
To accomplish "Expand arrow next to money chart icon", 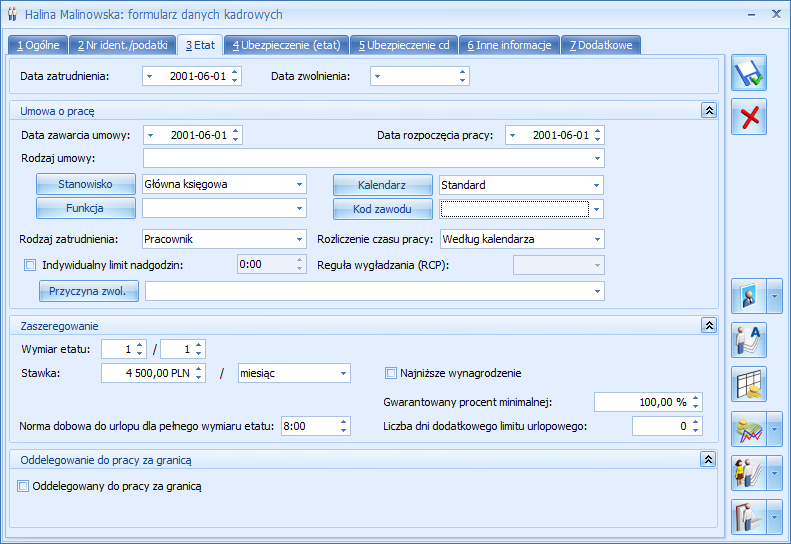I will pyautogui.click(x=774, y=429).
